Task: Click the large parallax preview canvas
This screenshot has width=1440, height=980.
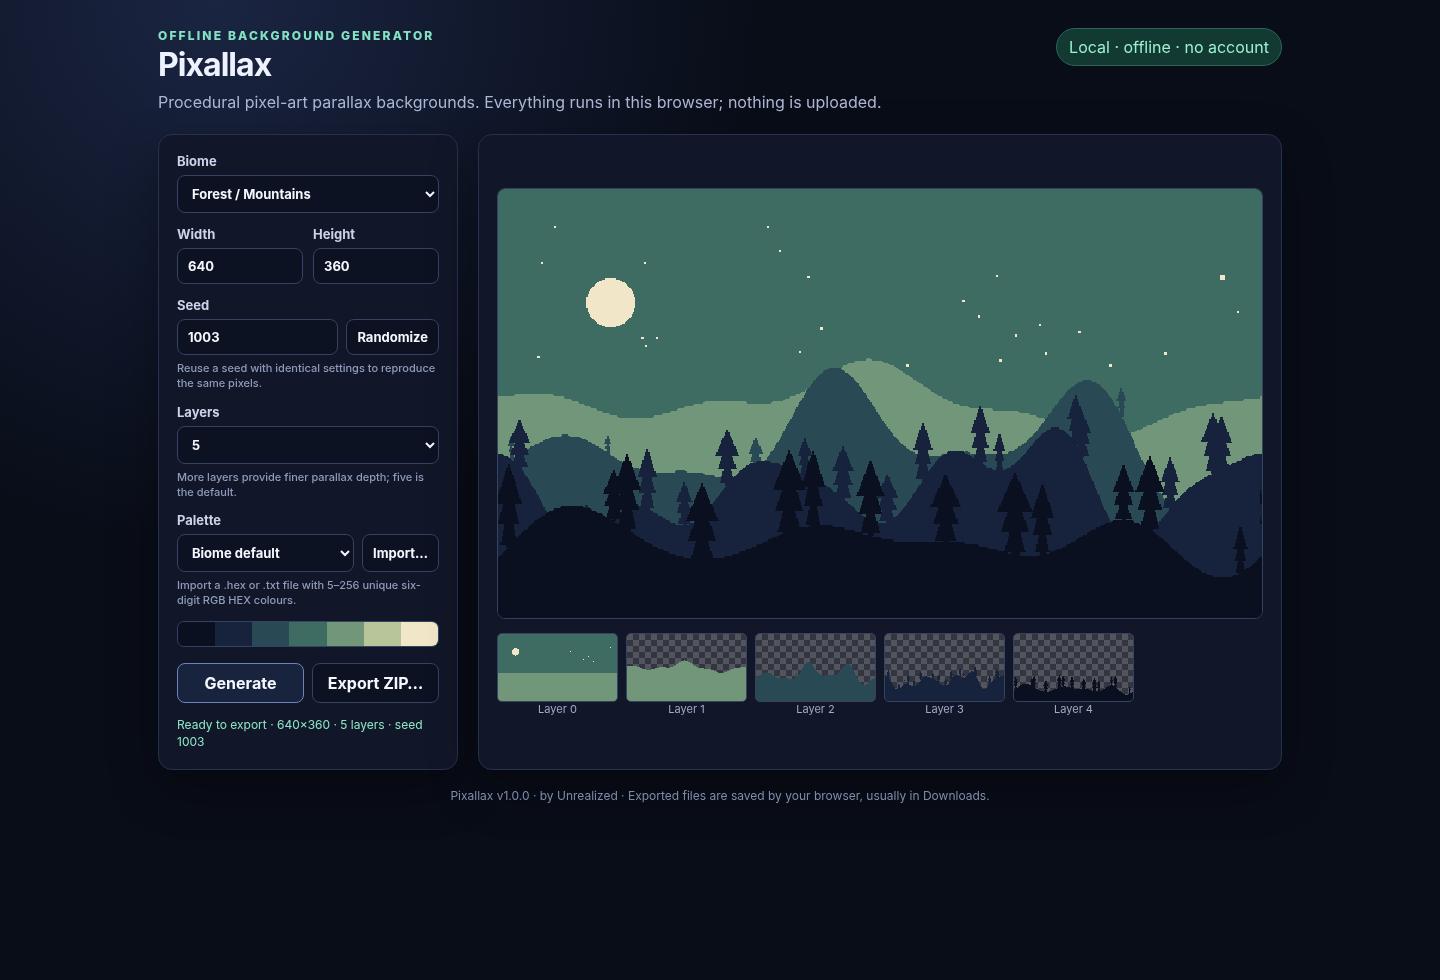Action: coord(880,403)
